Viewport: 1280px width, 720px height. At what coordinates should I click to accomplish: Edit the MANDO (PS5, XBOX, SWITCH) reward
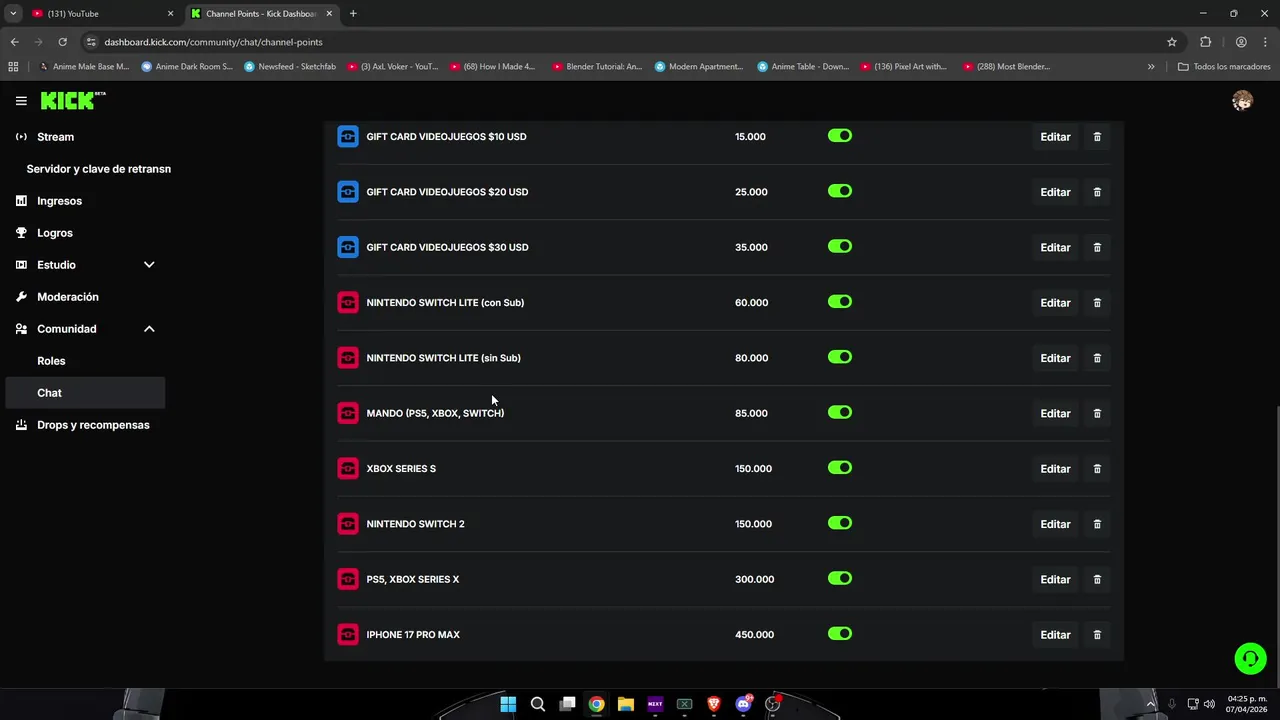[1055, 413]
